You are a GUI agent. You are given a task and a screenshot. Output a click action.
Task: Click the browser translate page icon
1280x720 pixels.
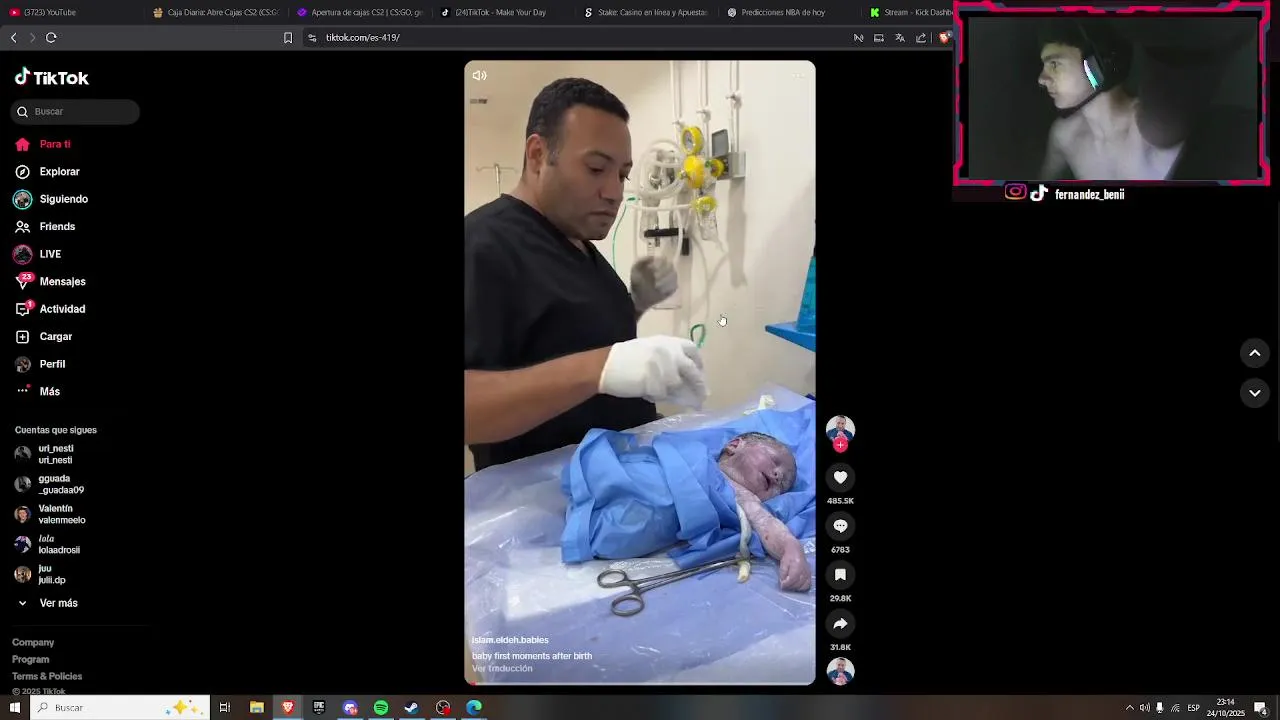click(900, 37)
